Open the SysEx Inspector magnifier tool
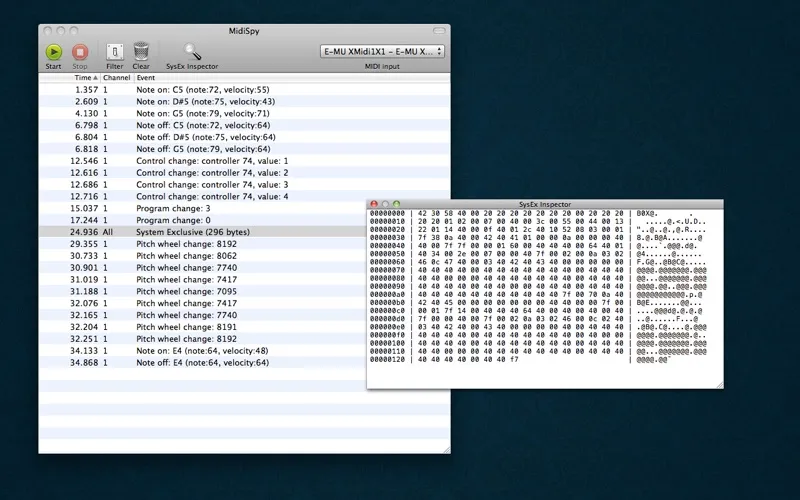 click(191, 51)
